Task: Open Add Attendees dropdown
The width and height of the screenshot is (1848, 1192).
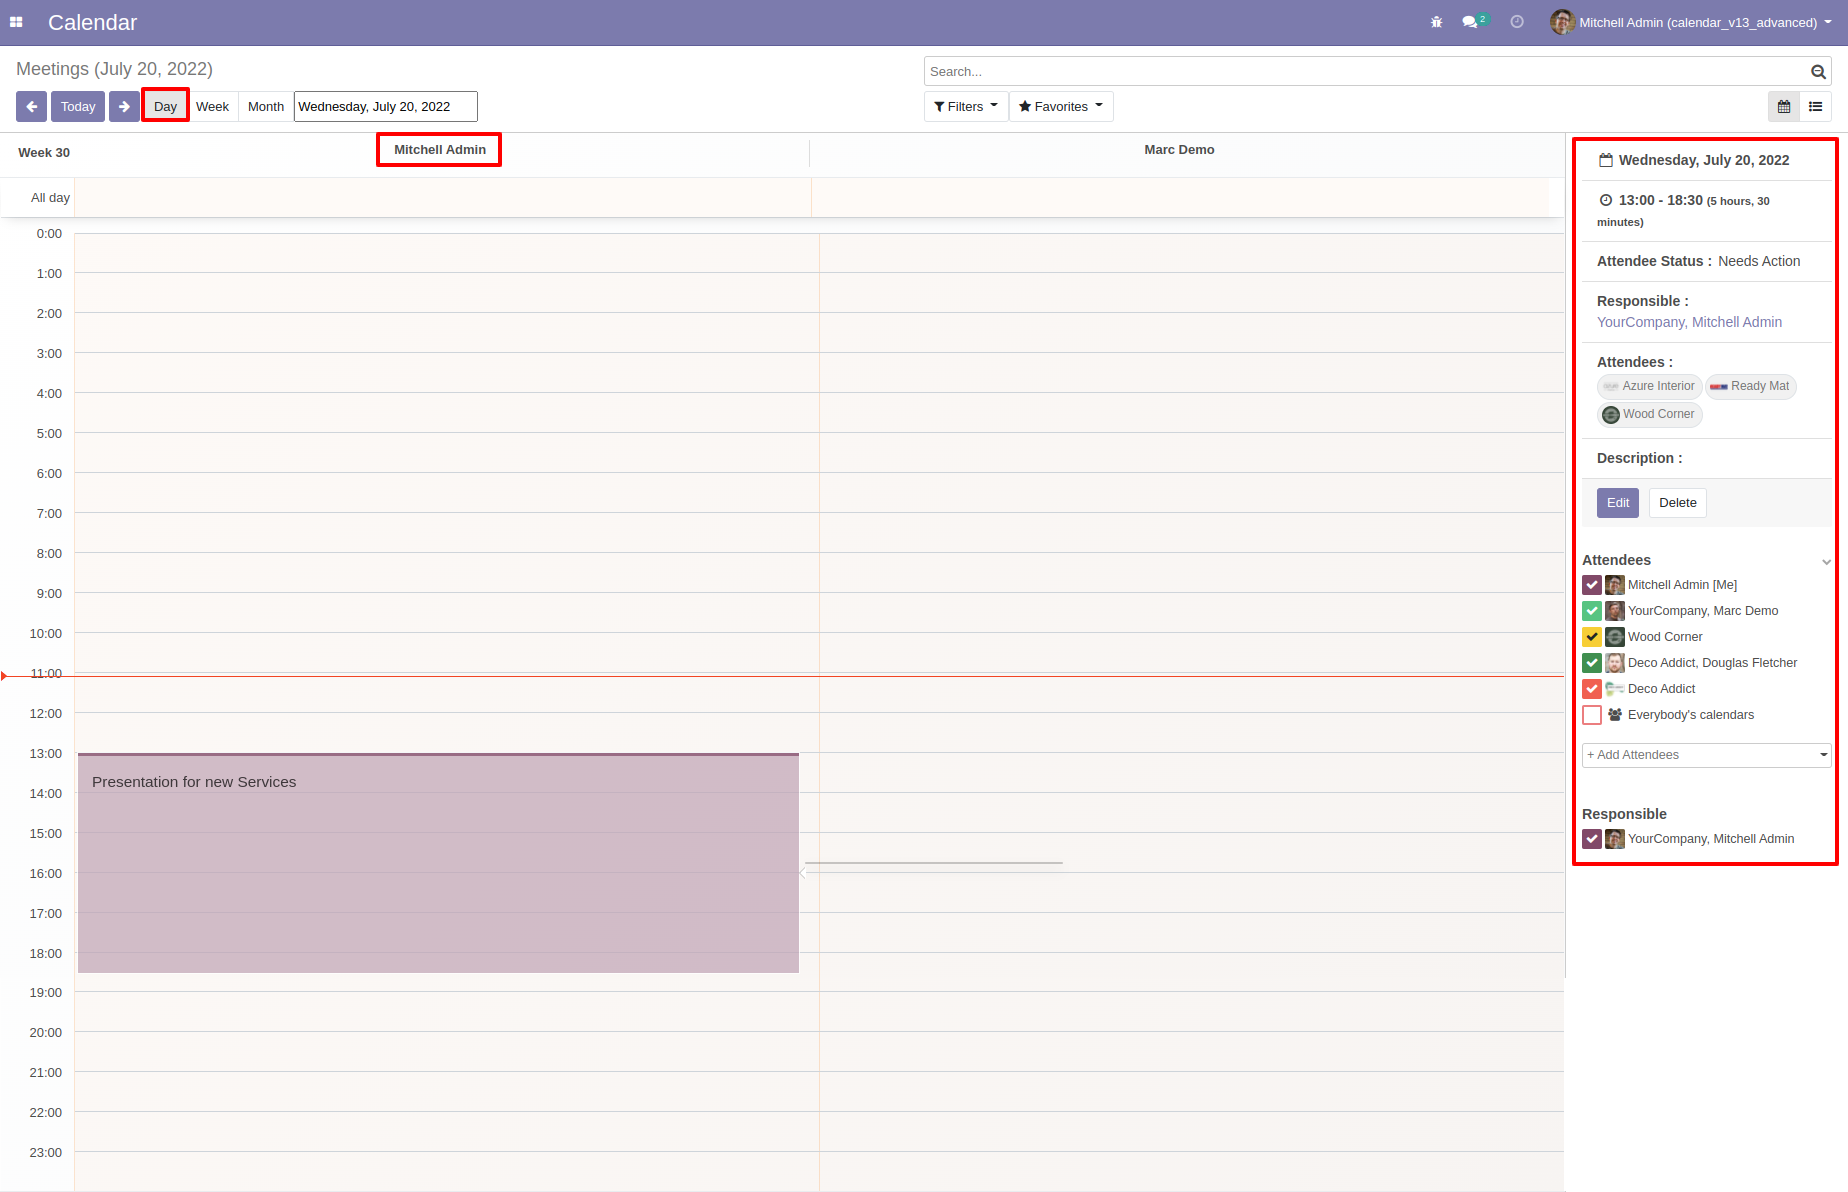Action: coord(1706,755)
